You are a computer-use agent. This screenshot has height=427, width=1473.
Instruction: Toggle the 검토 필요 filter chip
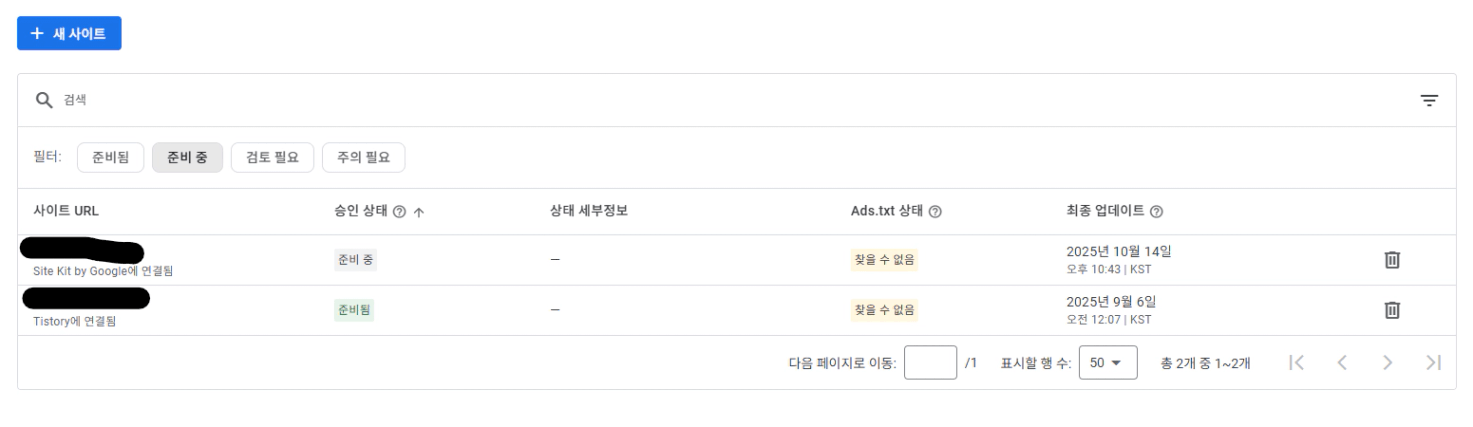coord(272,157)
